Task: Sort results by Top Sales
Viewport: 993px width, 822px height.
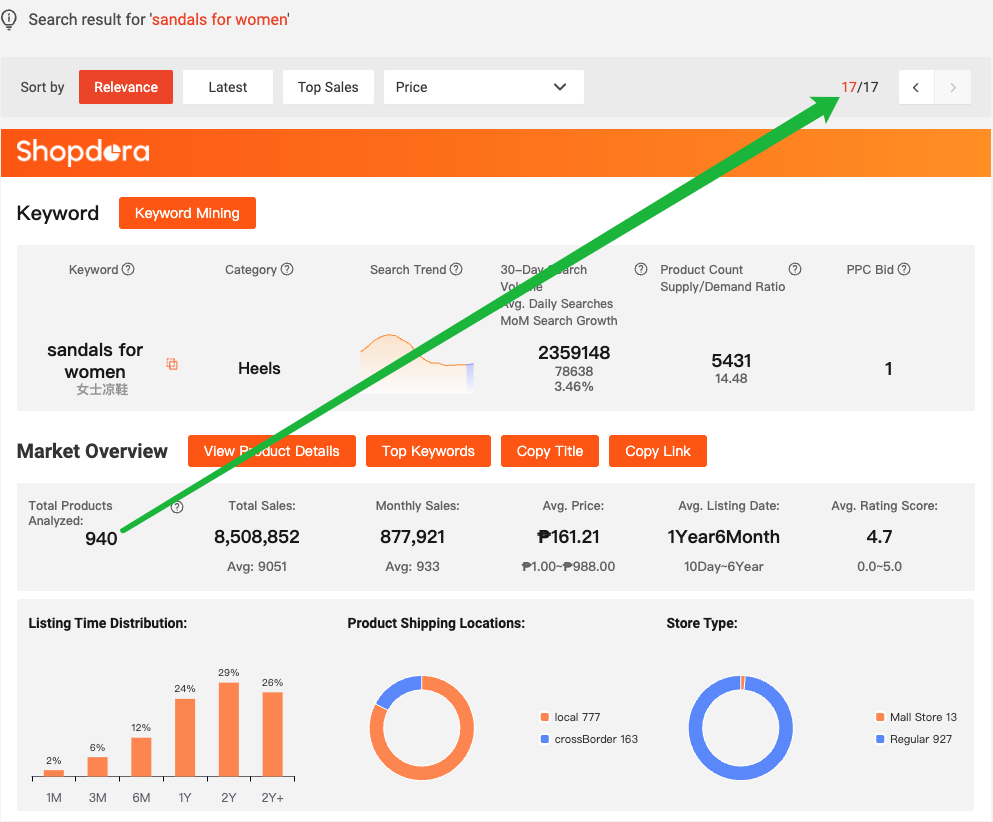Action: [328, 87]
